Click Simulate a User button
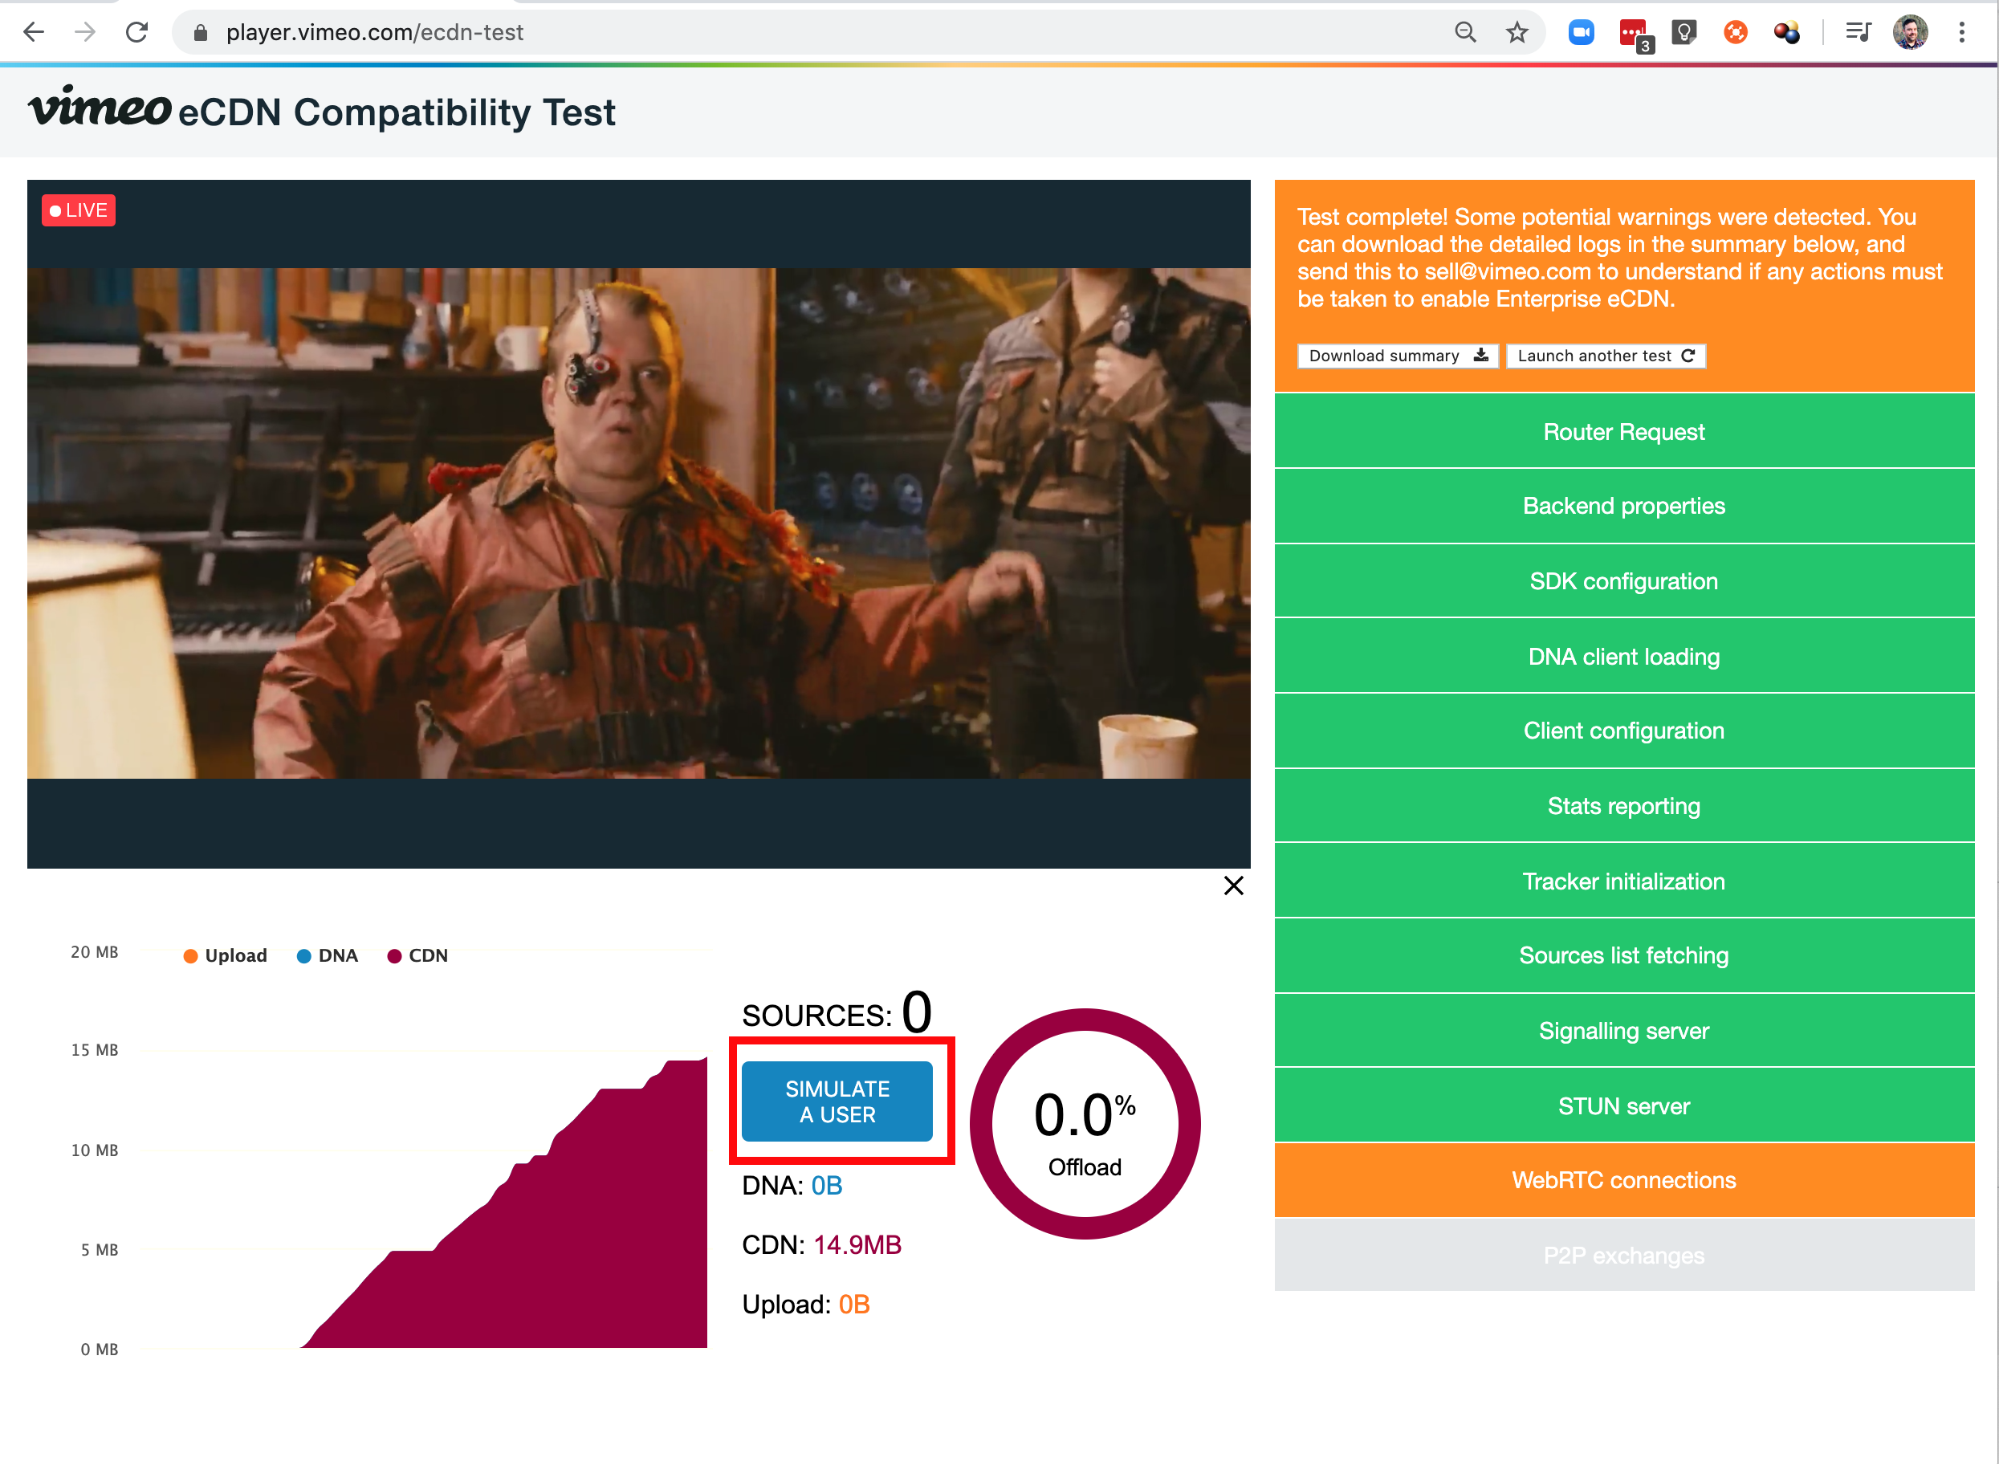 pos(837,1101)
